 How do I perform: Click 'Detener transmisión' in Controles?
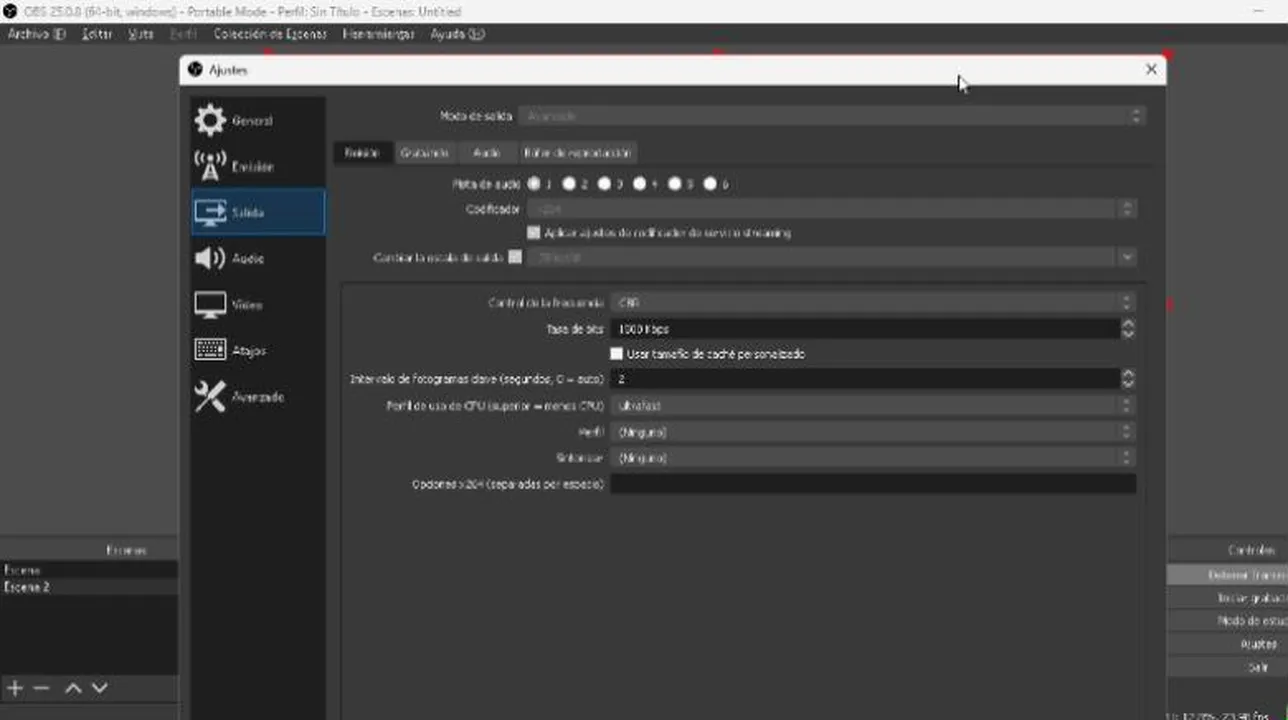tap(1227, 575)
